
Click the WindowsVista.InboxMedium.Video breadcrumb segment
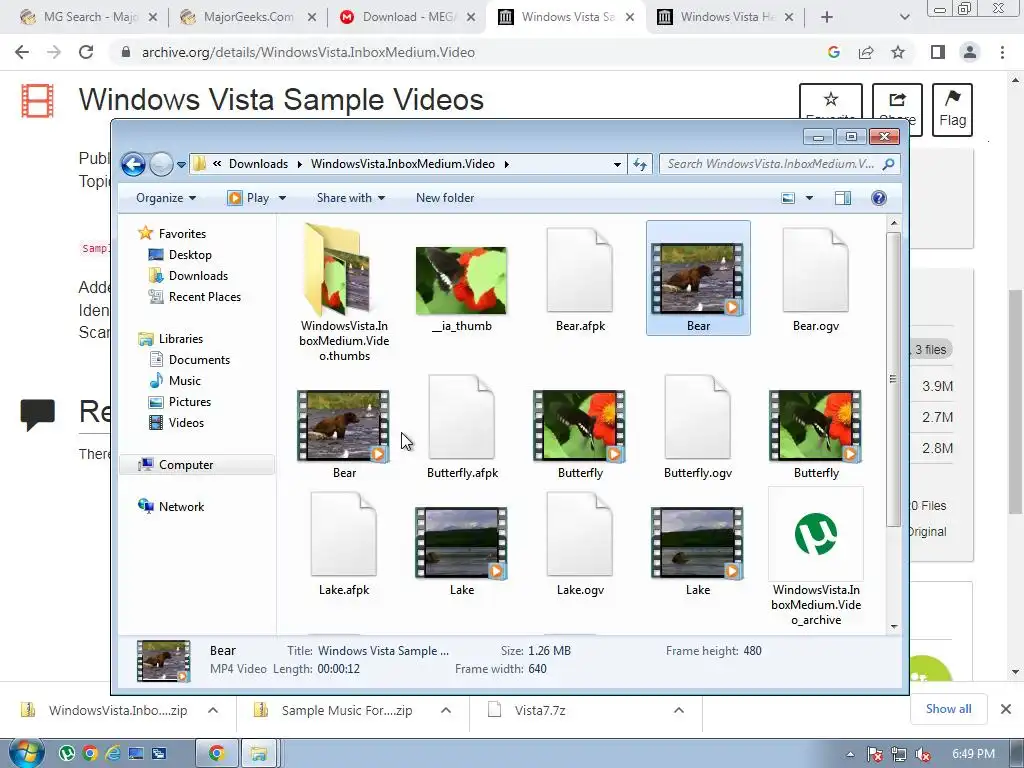402,164
